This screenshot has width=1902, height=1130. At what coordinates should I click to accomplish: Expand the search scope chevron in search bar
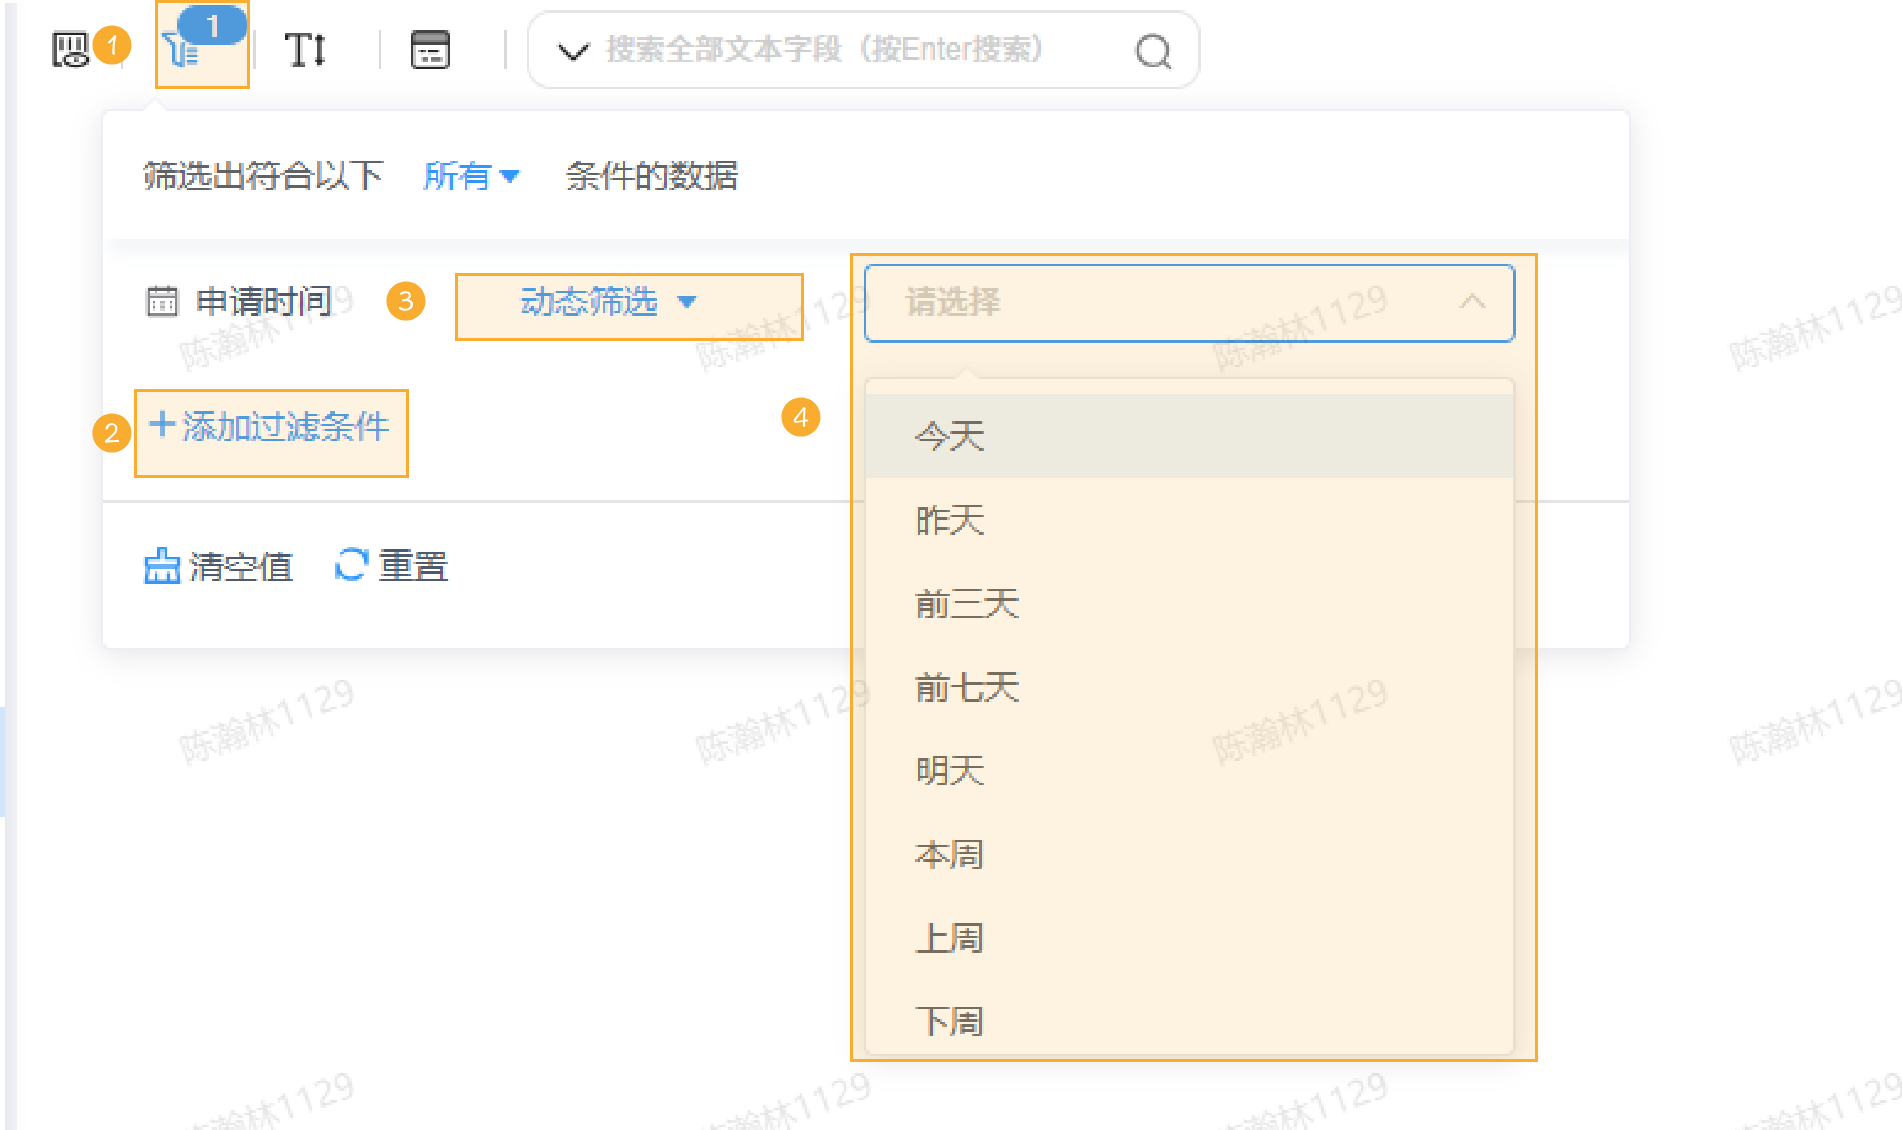(572, 50)
